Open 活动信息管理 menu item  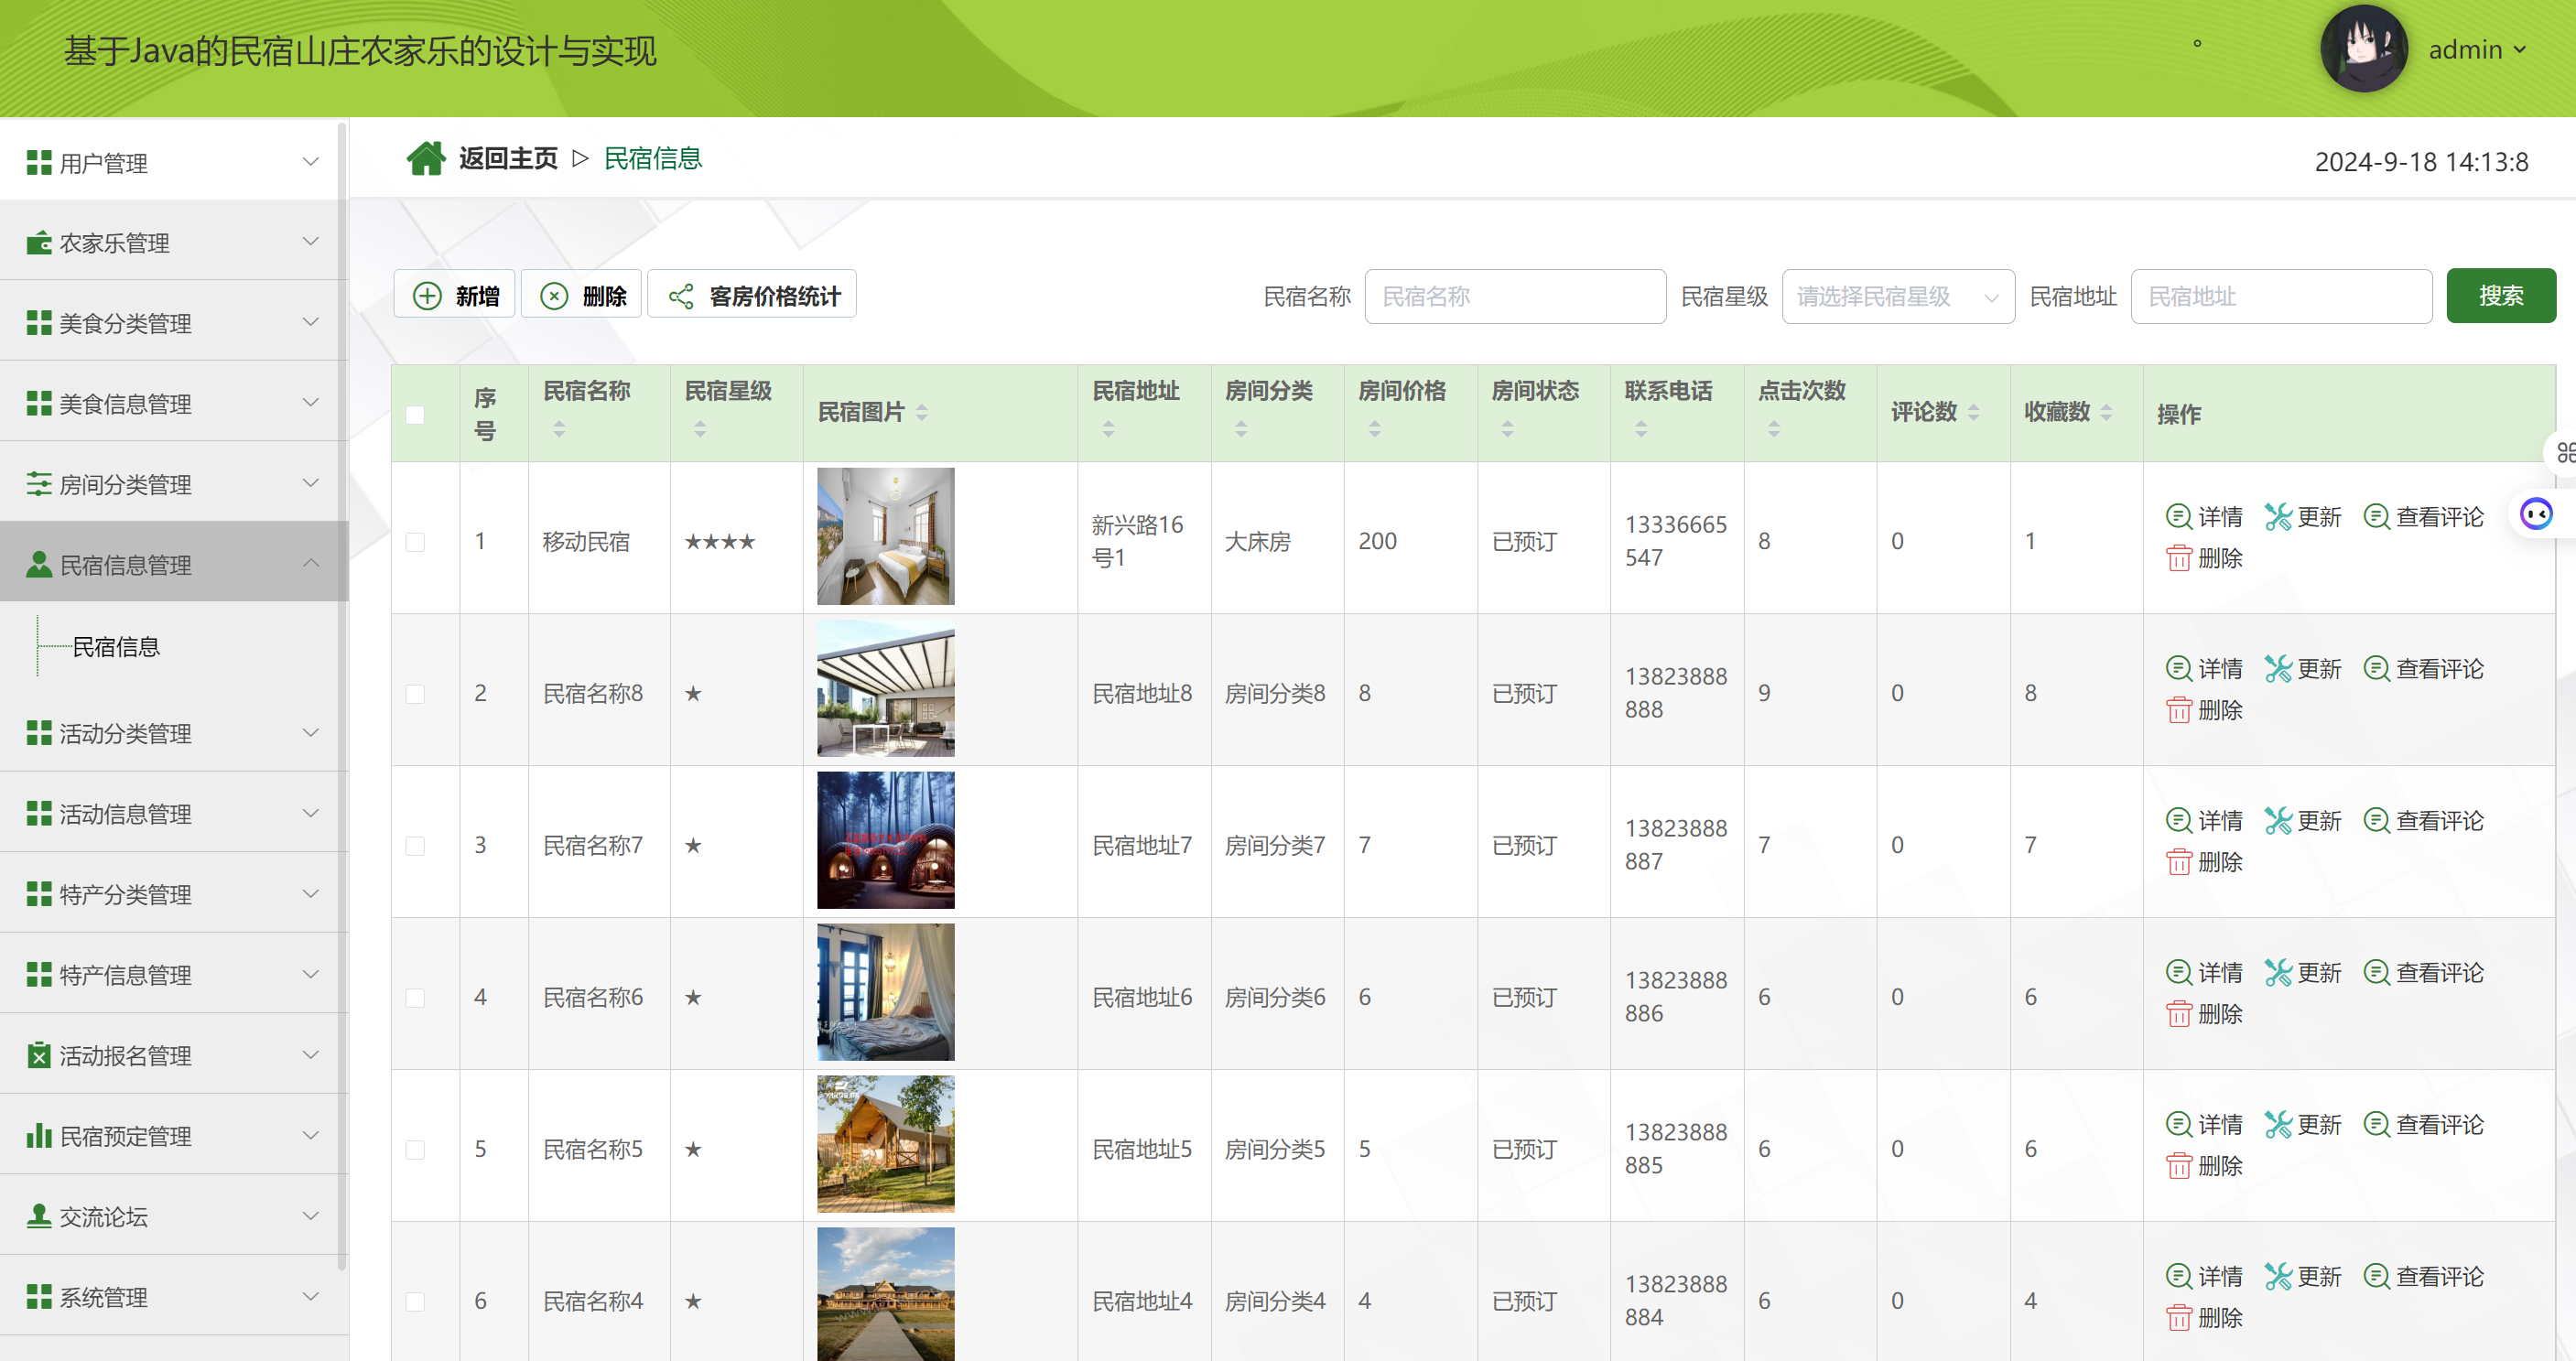[172, 813]
